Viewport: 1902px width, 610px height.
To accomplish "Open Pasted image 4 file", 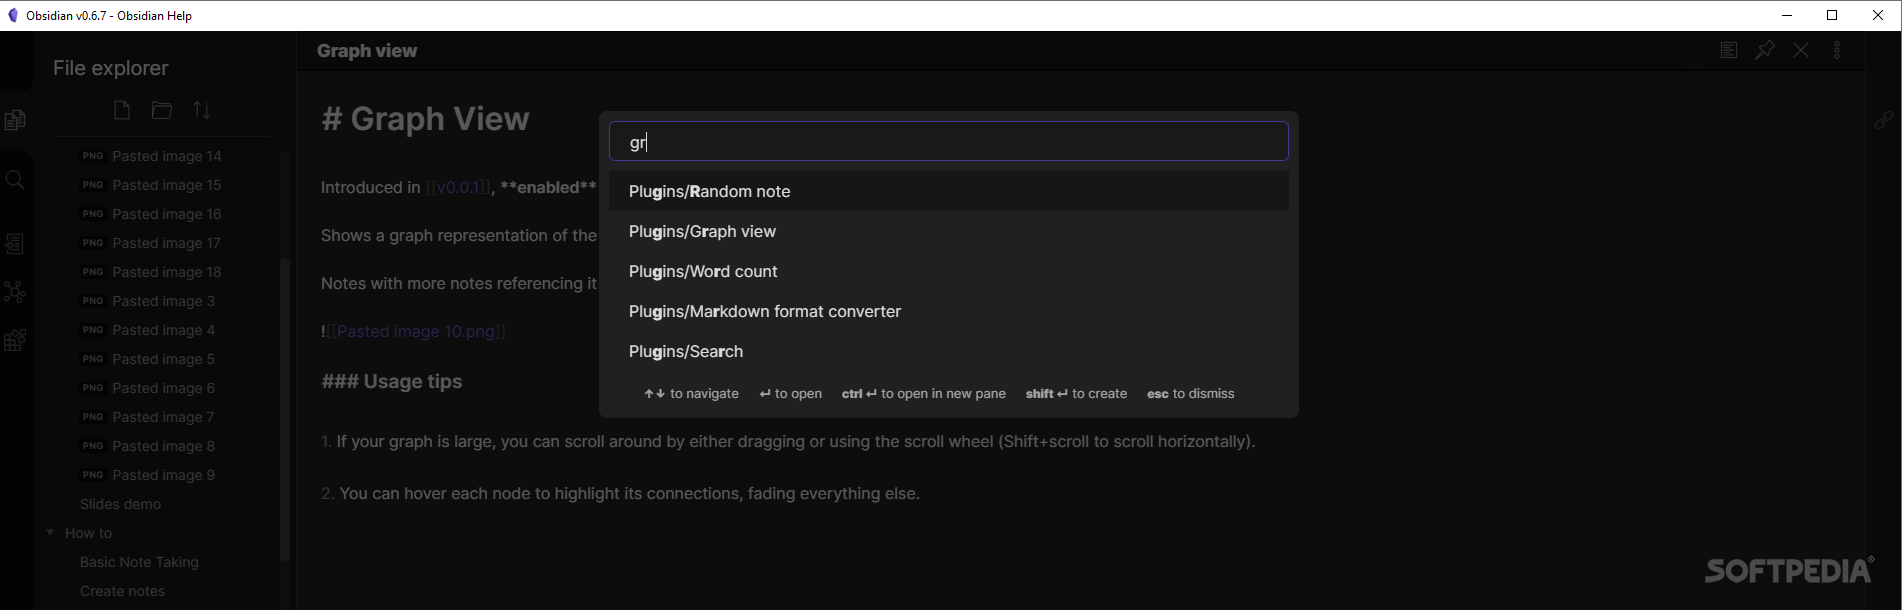I will [x=163, y=330].
